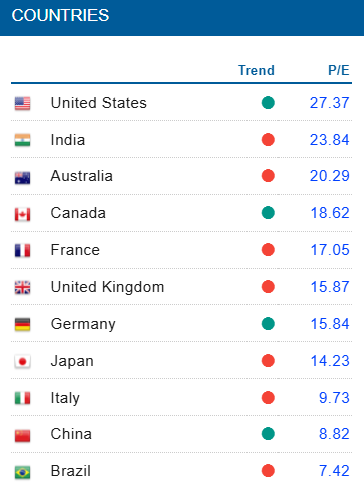Click the Brazil flag icon

point(22,472)
